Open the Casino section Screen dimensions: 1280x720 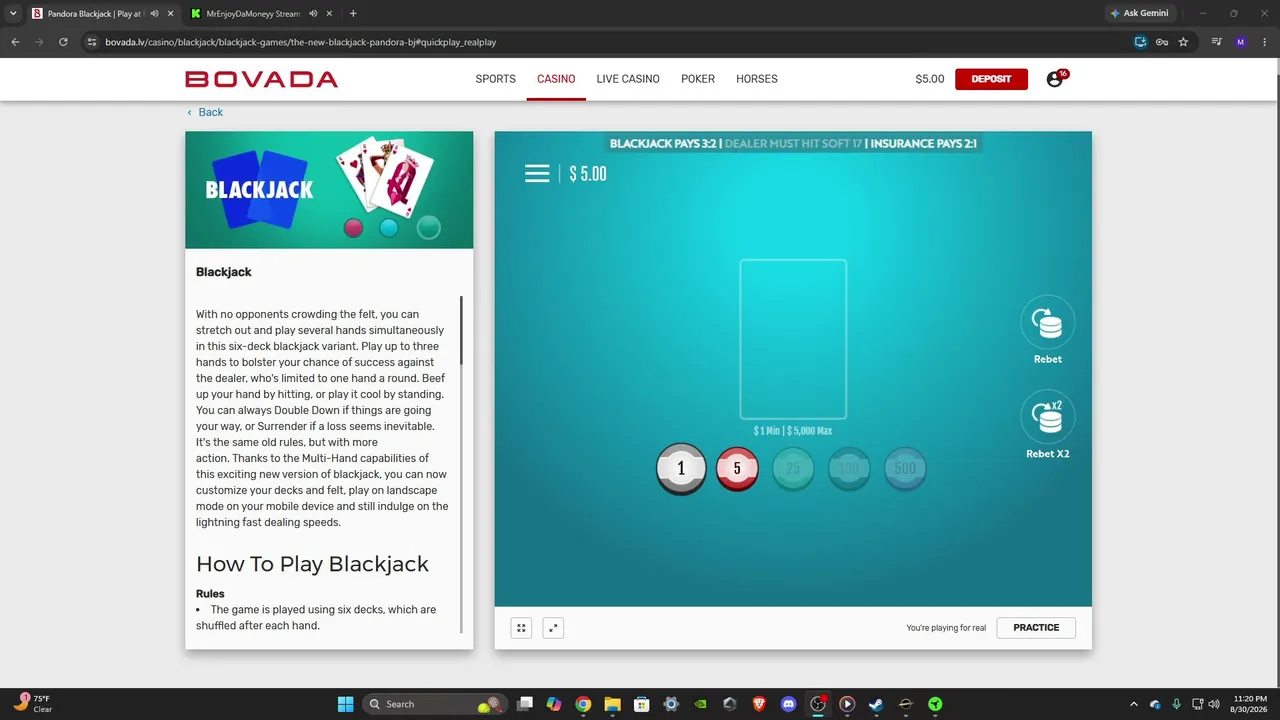[556, 79]
